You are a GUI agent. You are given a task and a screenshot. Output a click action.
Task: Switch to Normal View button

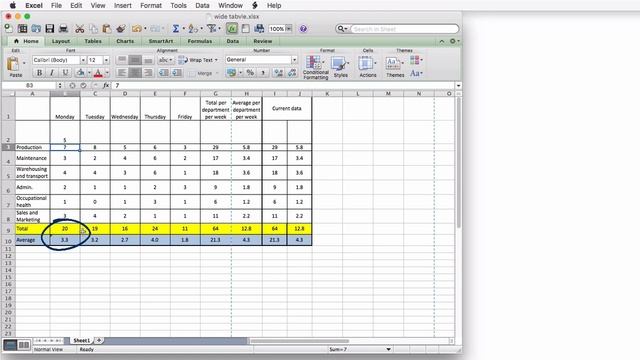(10, 345)
